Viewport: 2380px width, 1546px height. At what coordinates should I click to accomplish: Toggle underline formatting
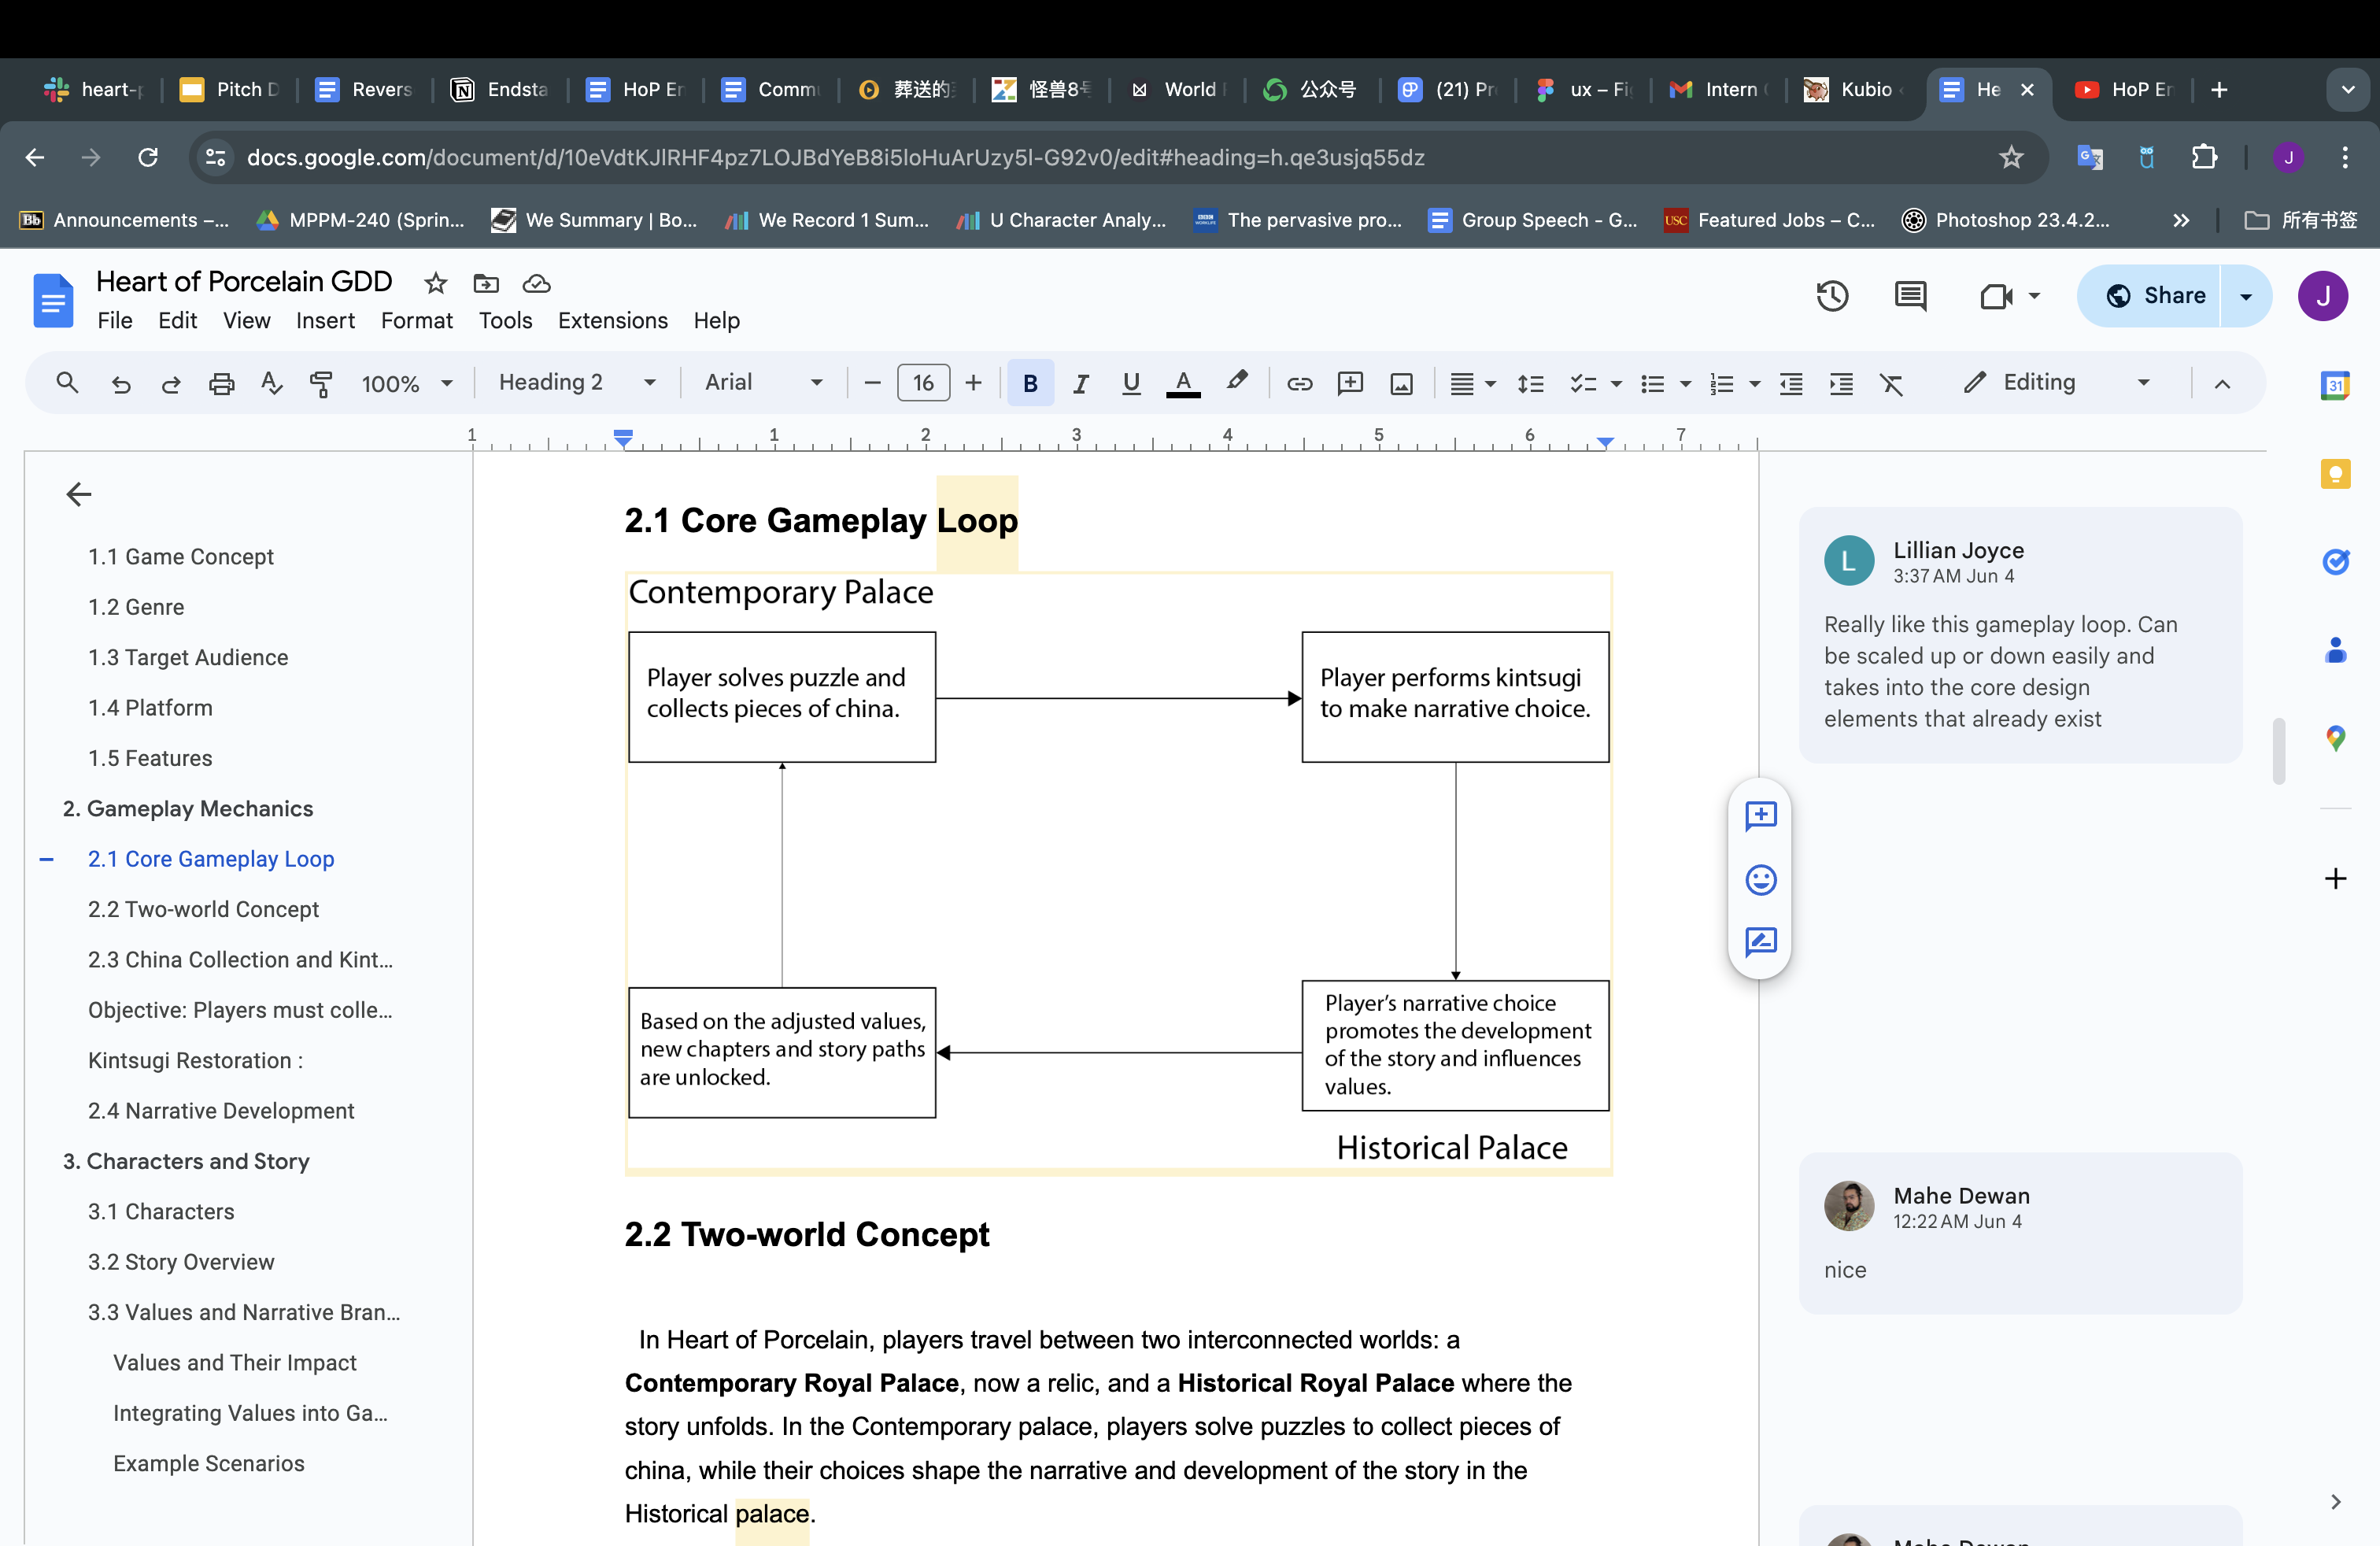(x=1131, y=383)
